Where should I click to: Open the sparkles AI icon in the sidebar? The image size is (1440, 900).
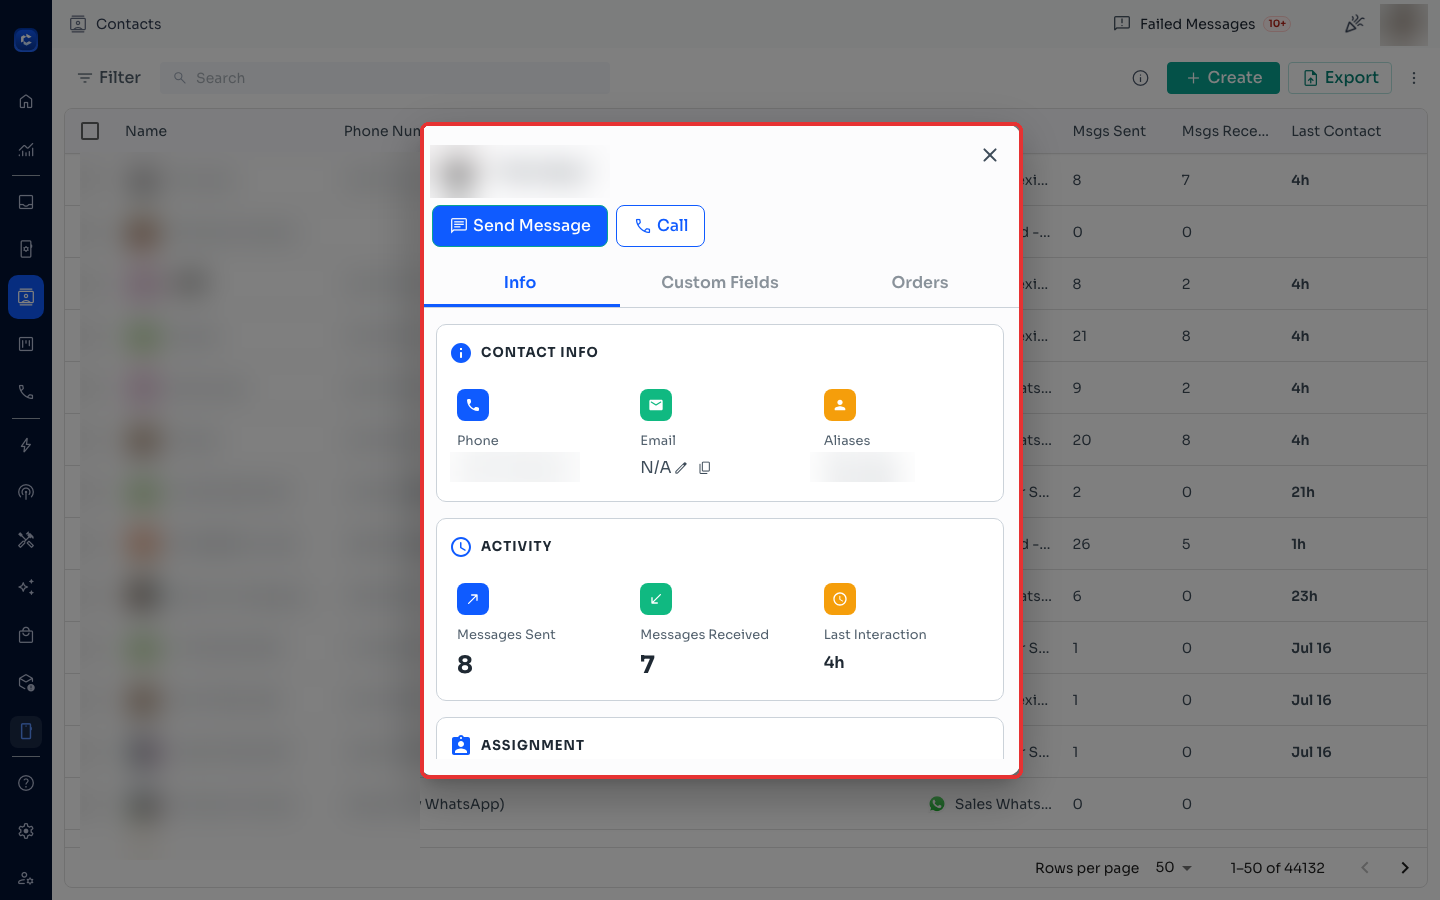[26, 587]
